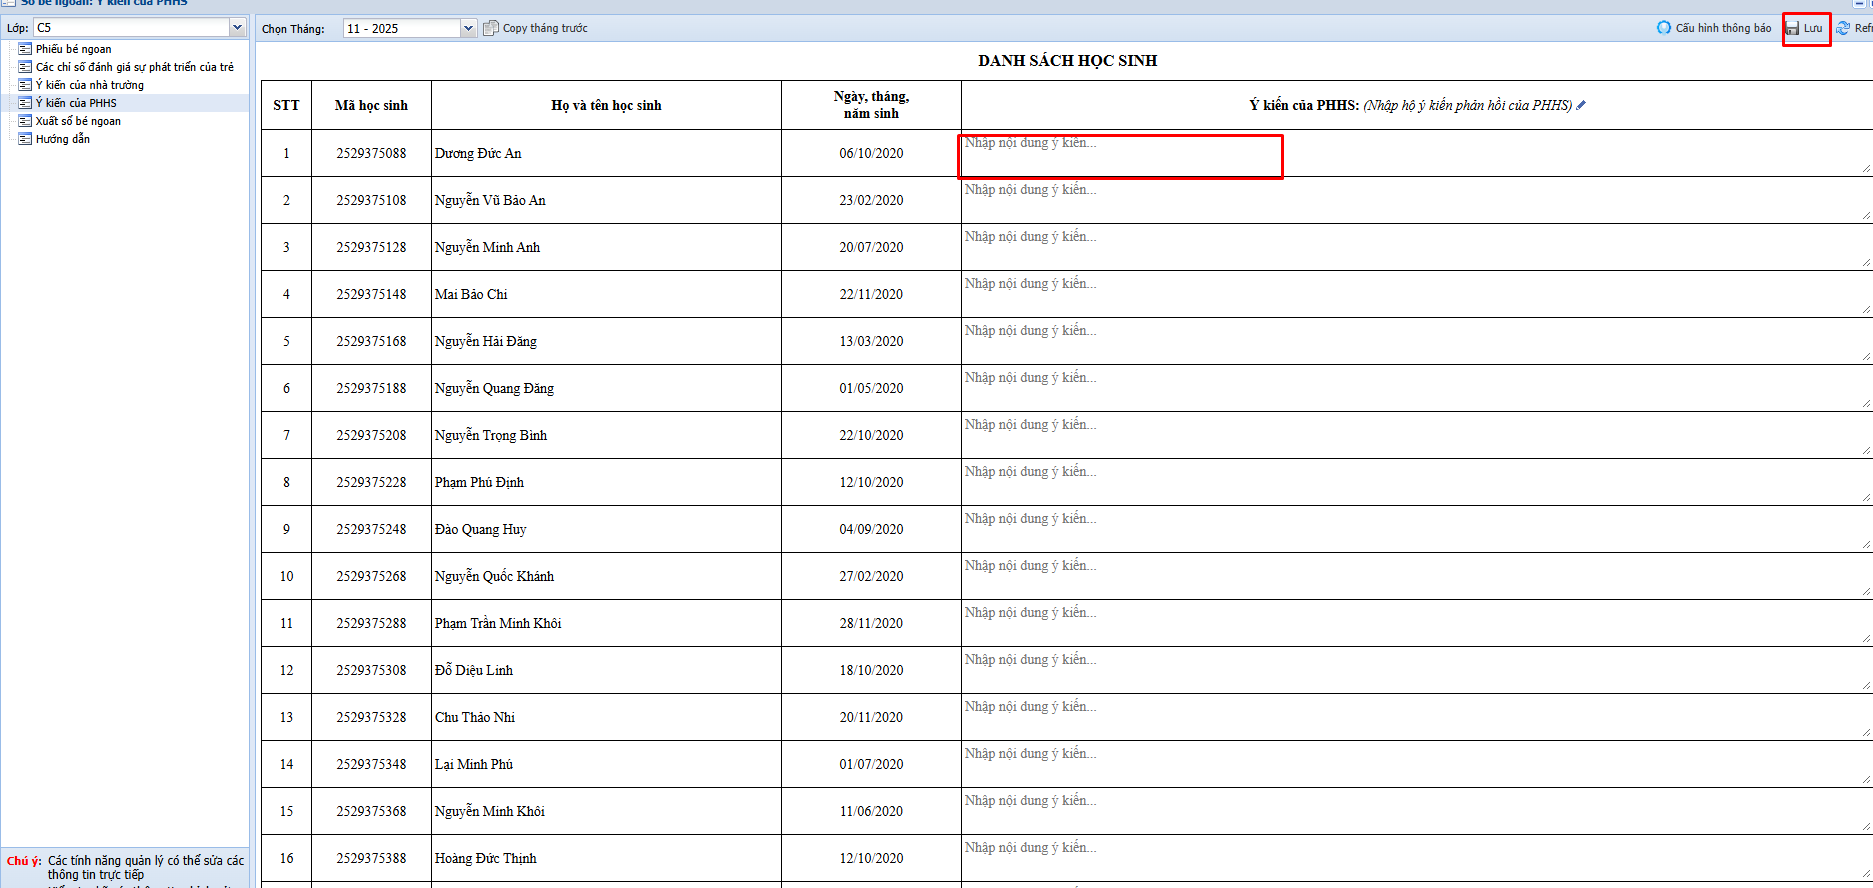Image resolution: width=1873 pixels, height=888 pixels.
Task: Click opinion textbox for Phạm Trần Minh Khôi
Action: pyautogui.click(x=1417, y=624)
